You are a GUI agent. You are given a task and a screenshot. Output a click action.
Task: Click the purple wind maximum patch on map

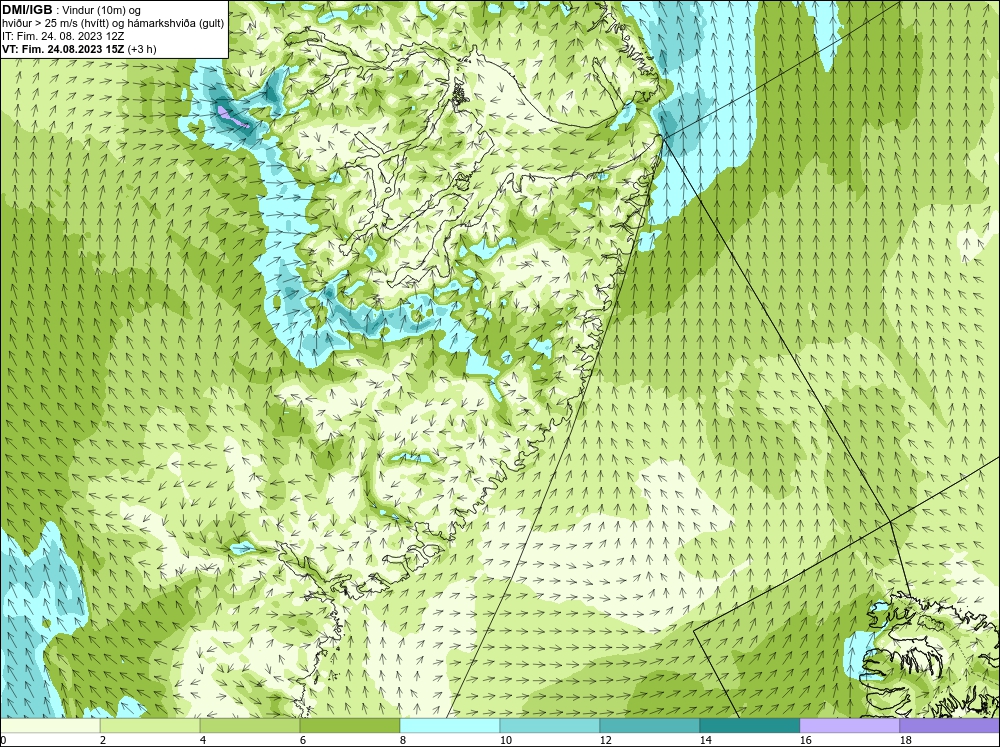point(232,117)
